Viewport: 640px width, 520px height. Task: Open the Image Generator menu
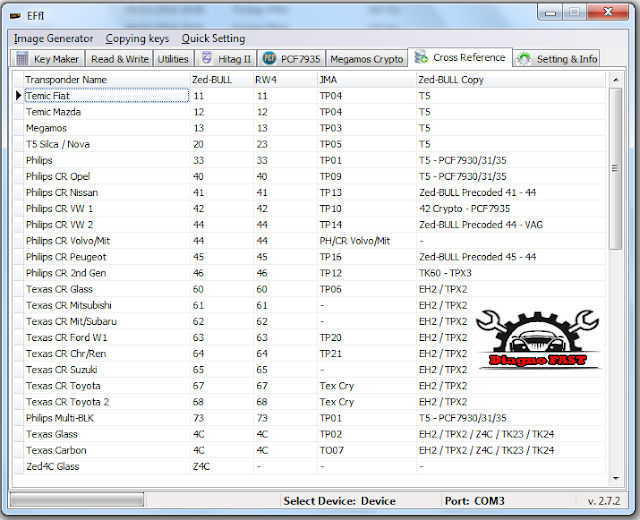tap(53, 38)
